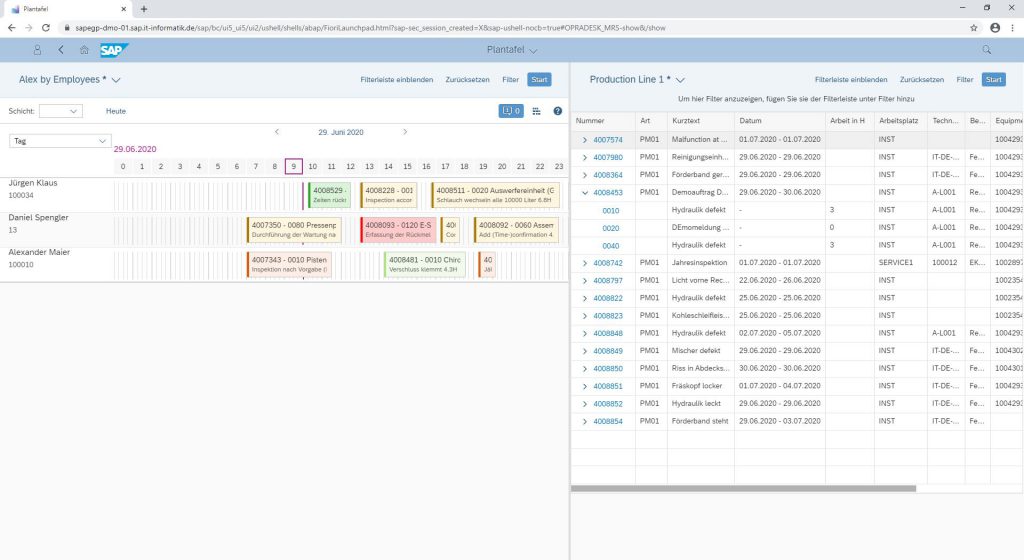Viewport: 1024px width, 560px height.
Task: Select employee row Jürgen Klaus
Action: click(284, 194)
